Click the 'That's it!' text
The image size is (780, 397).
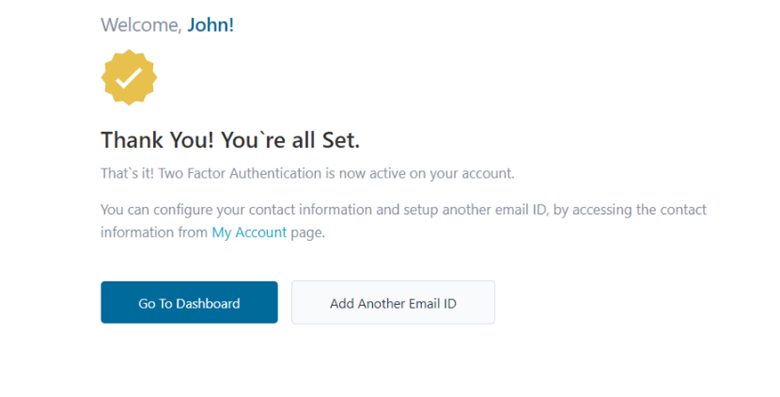127,174
